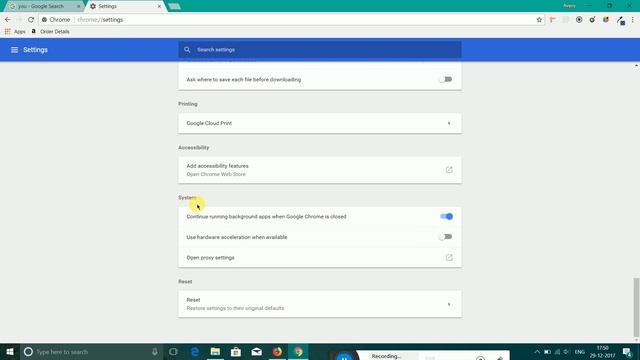
Task: Open the Mail app from the taskbar
Action: pos(257,352)
